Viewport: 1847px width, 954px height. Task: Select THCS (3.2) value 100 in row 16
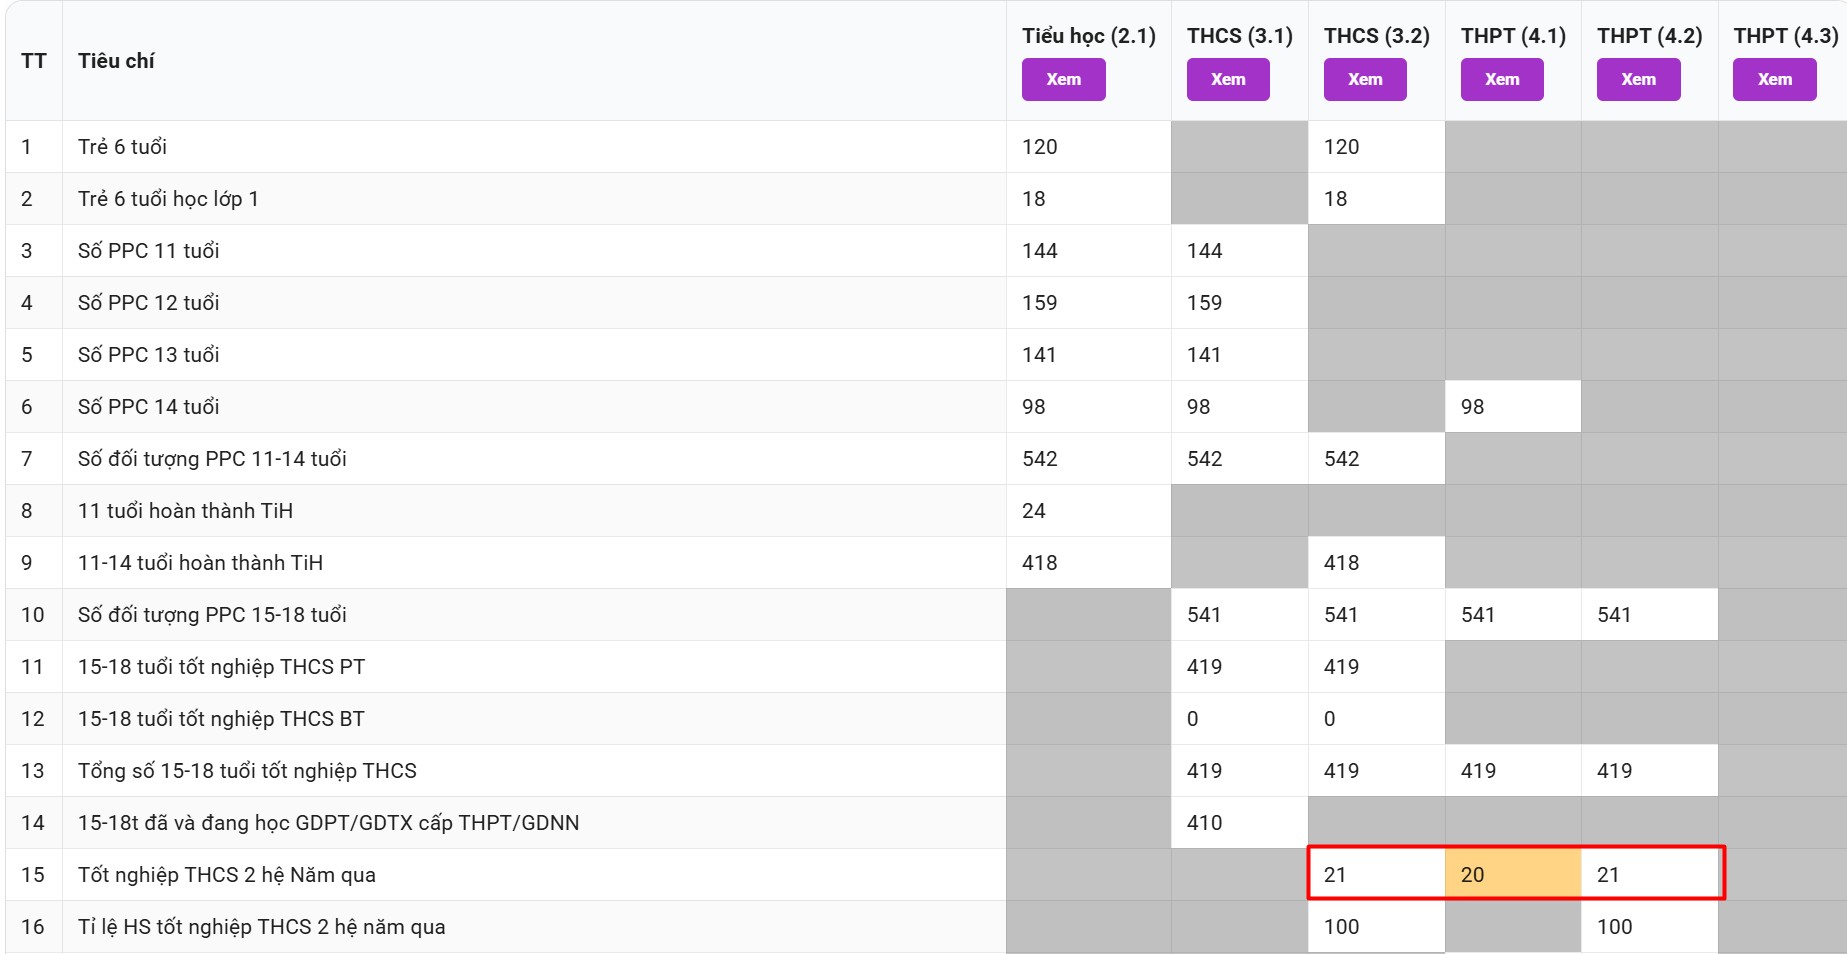coord(1341,927)
